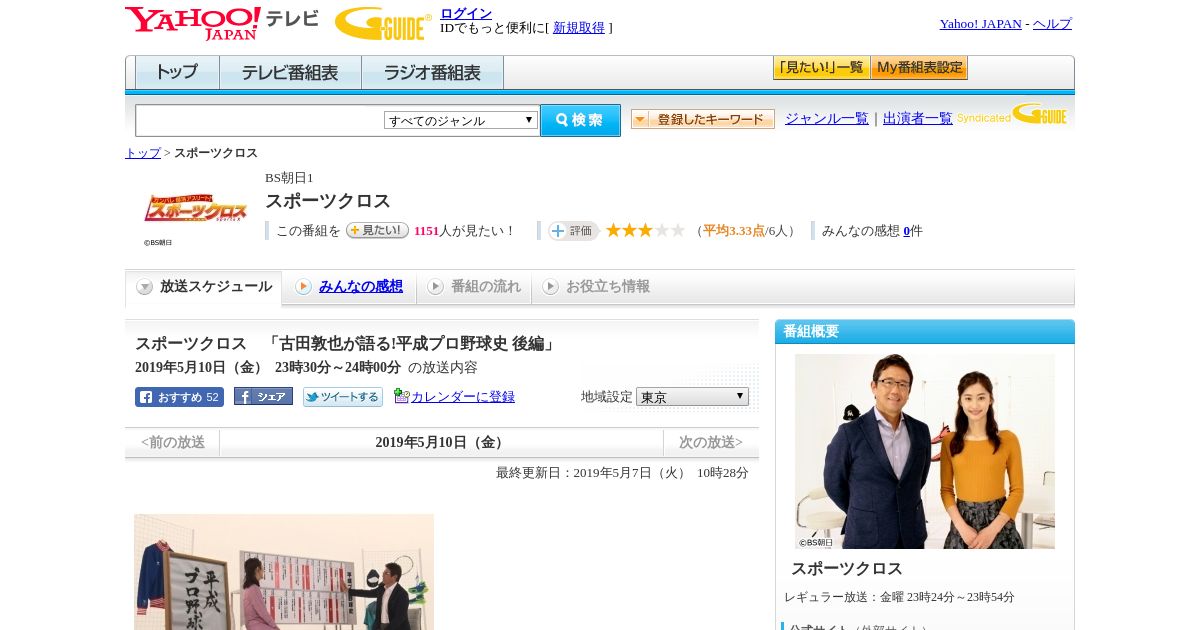Click the 見たい! plus button

click(x=377, y=230)
